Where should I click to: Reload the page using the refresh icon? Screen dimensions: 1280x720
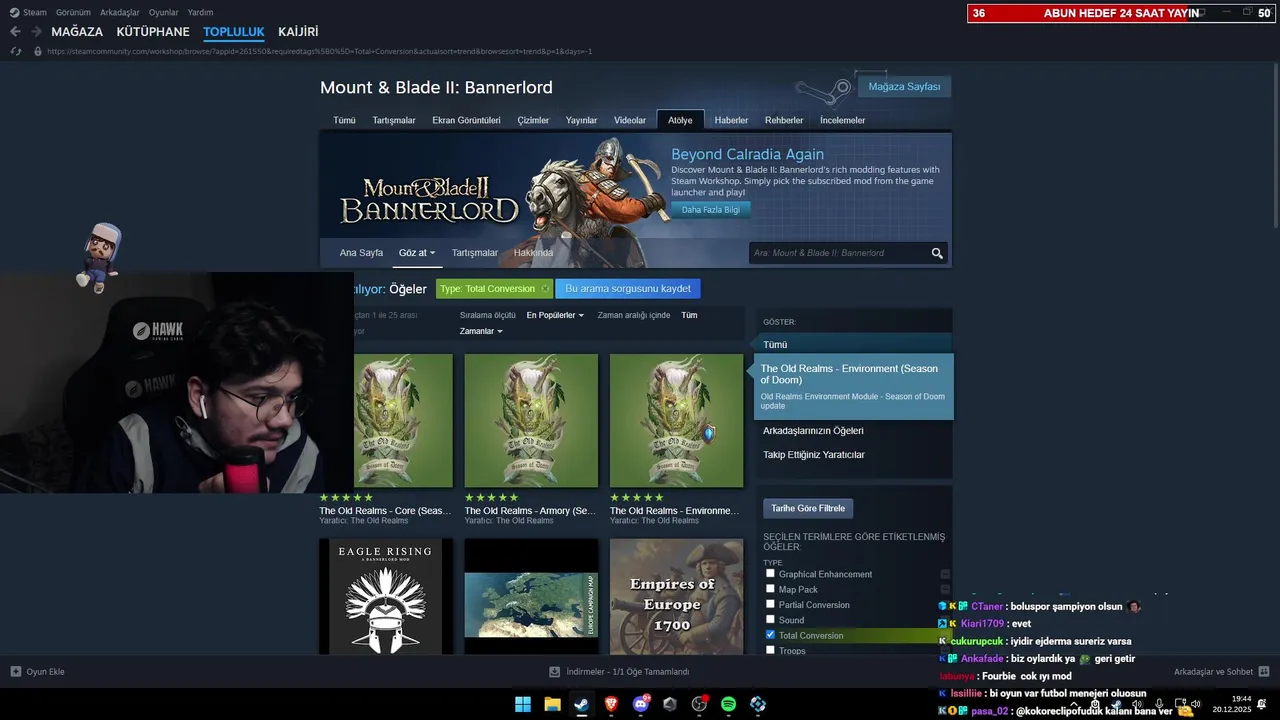click(x=15, y=51)
